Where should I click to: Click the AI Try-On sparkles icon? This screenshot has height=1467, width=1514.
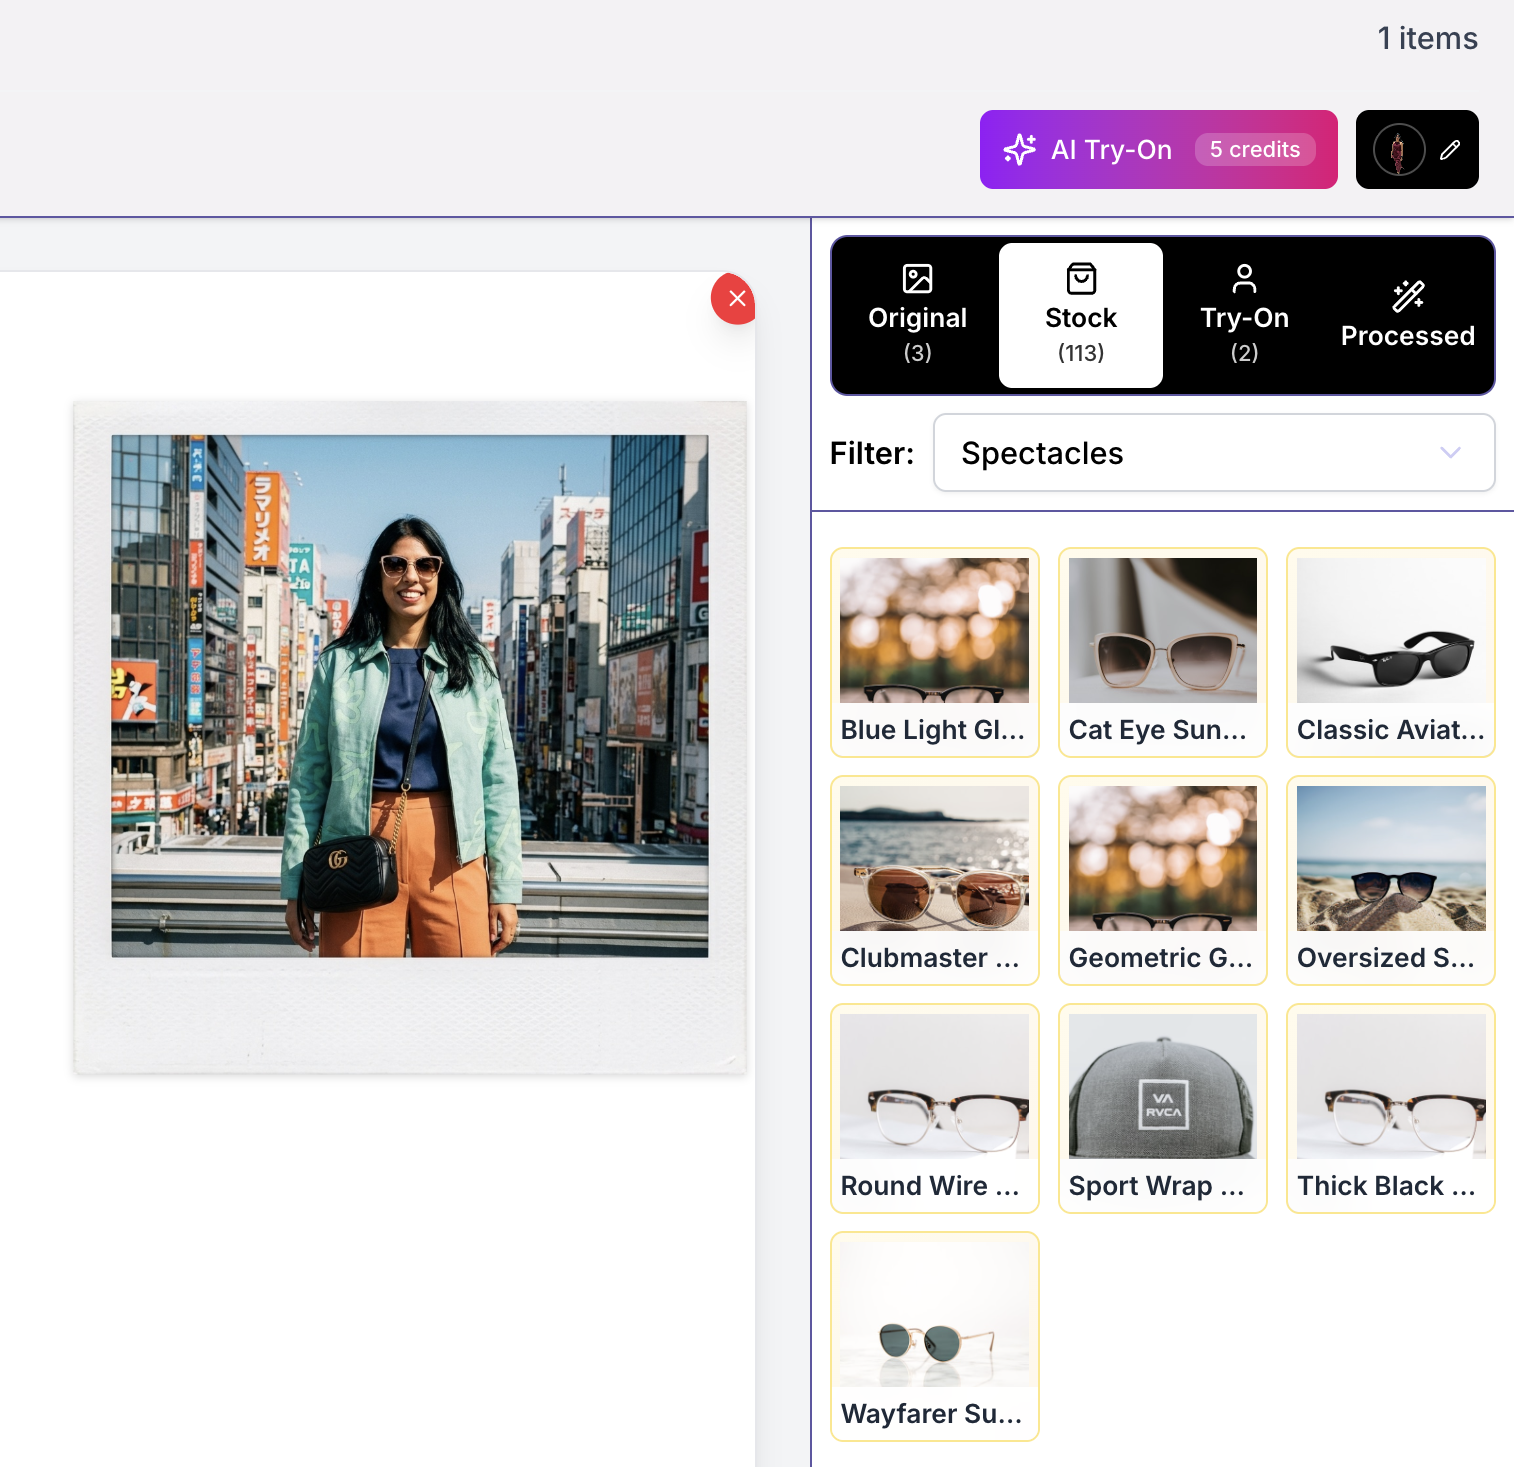pyautogui.click(x=1020, y=149)
